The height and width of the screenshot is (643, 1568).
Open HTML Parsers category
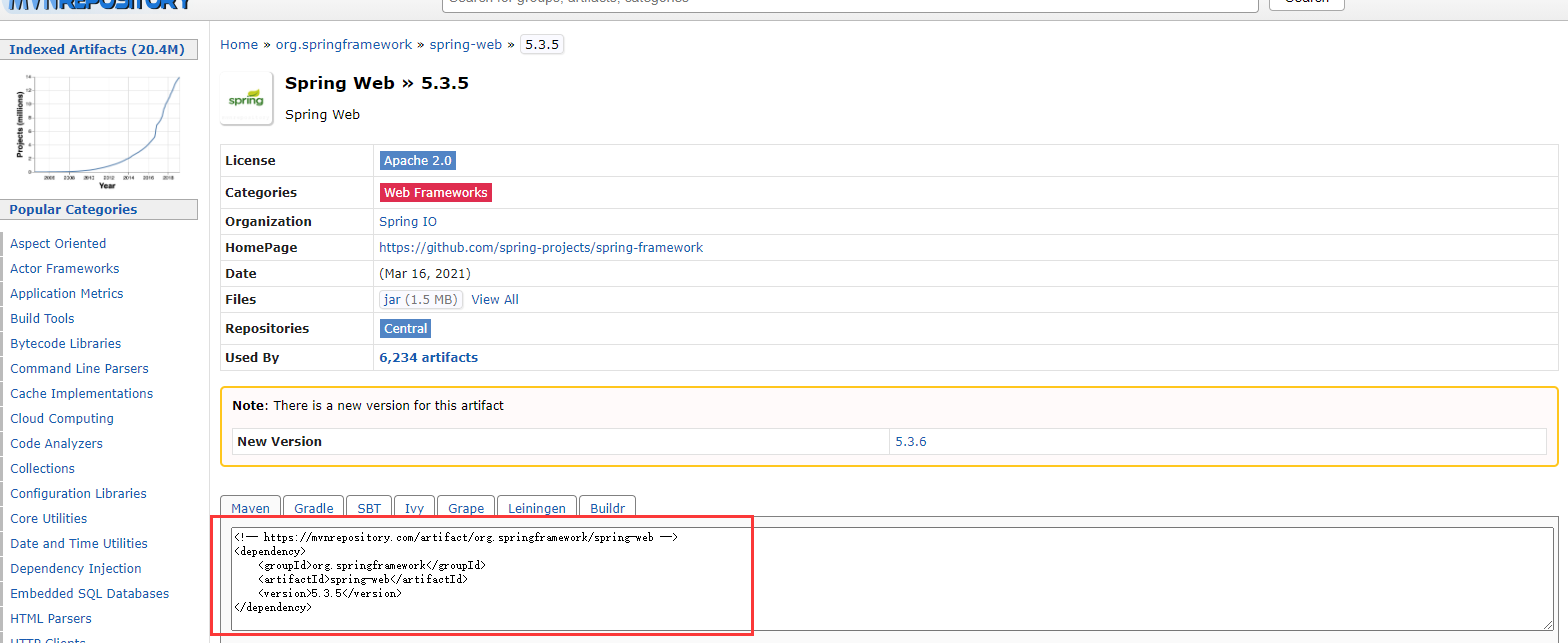tap(51, 618)
